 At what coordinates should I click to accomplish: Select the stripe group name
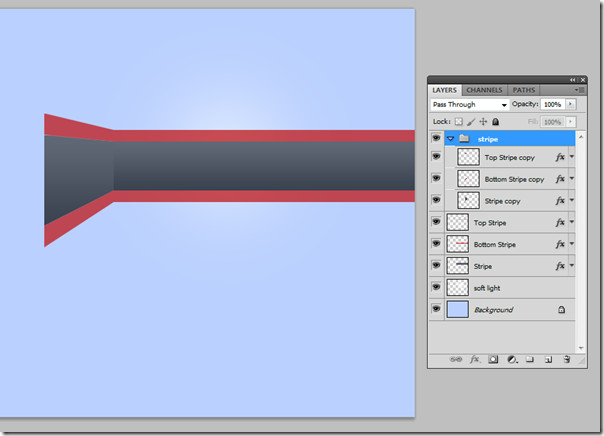pos(488,139)
